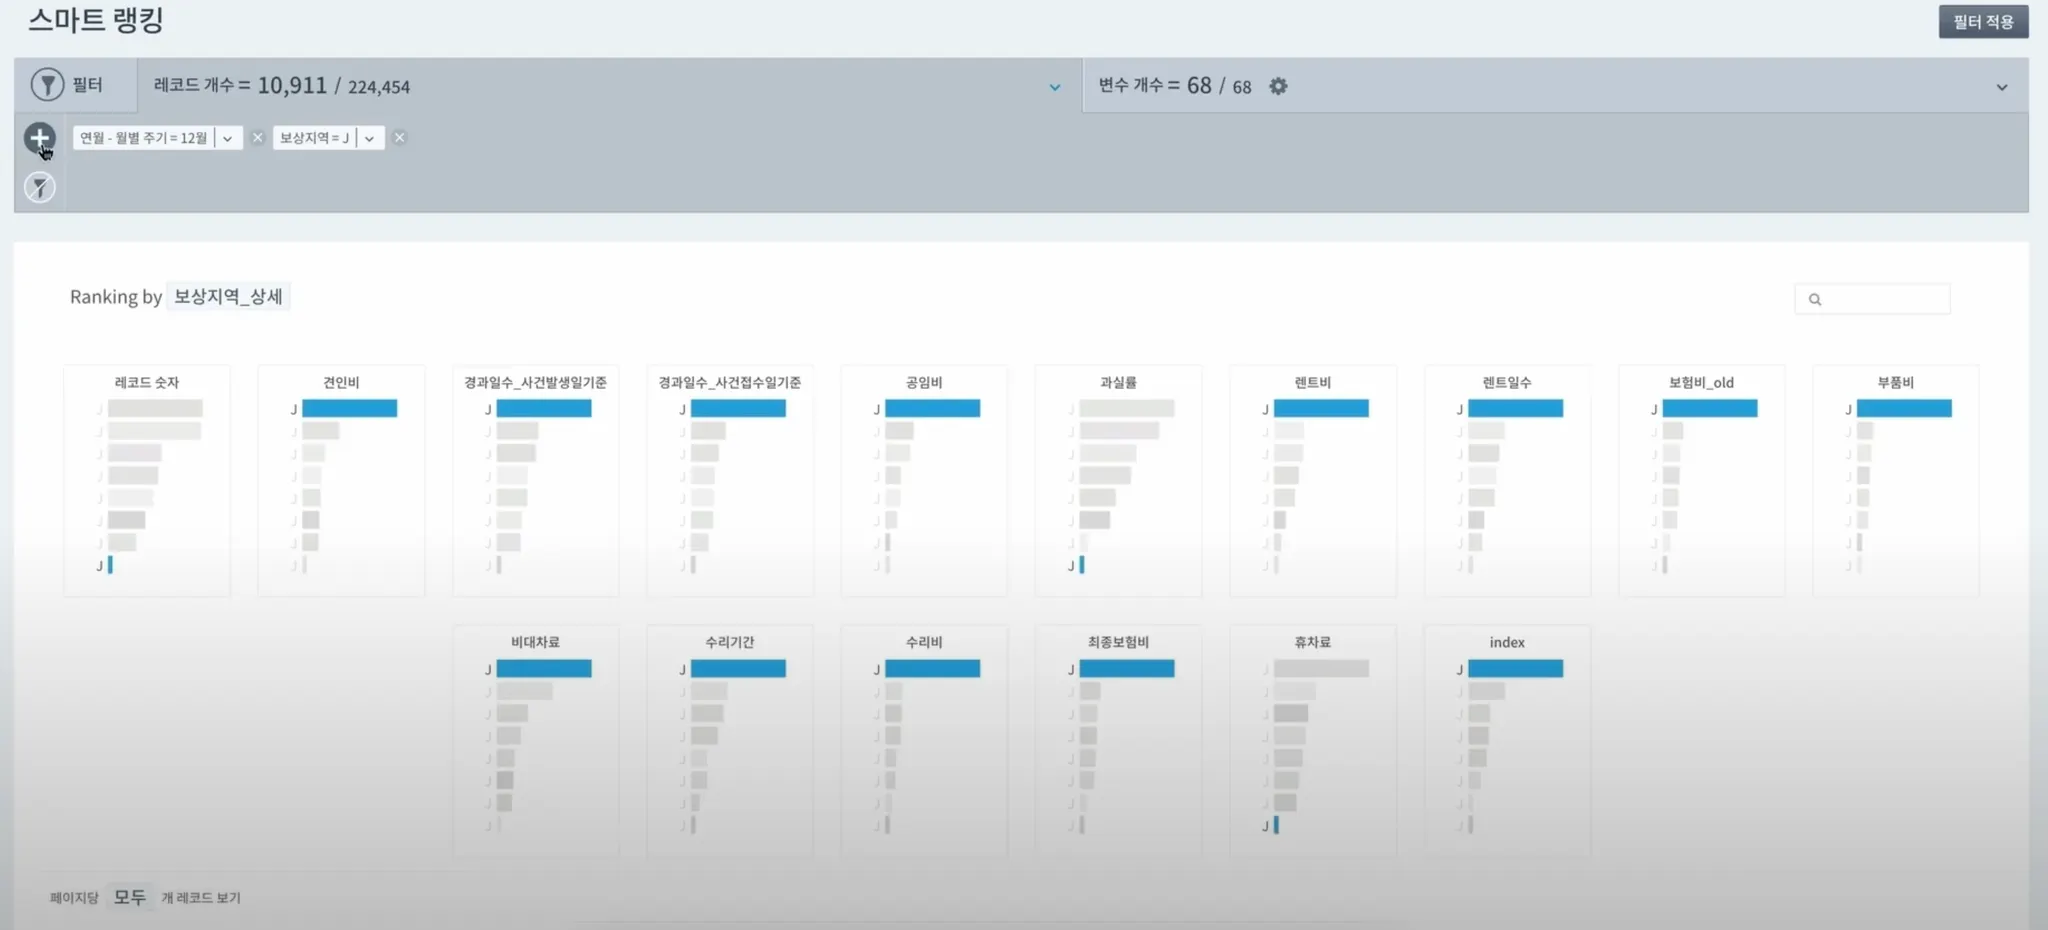The width and height of the screenshot is (2048, 930).
Task: Open the 견인비 chart card
Action: 341,481
